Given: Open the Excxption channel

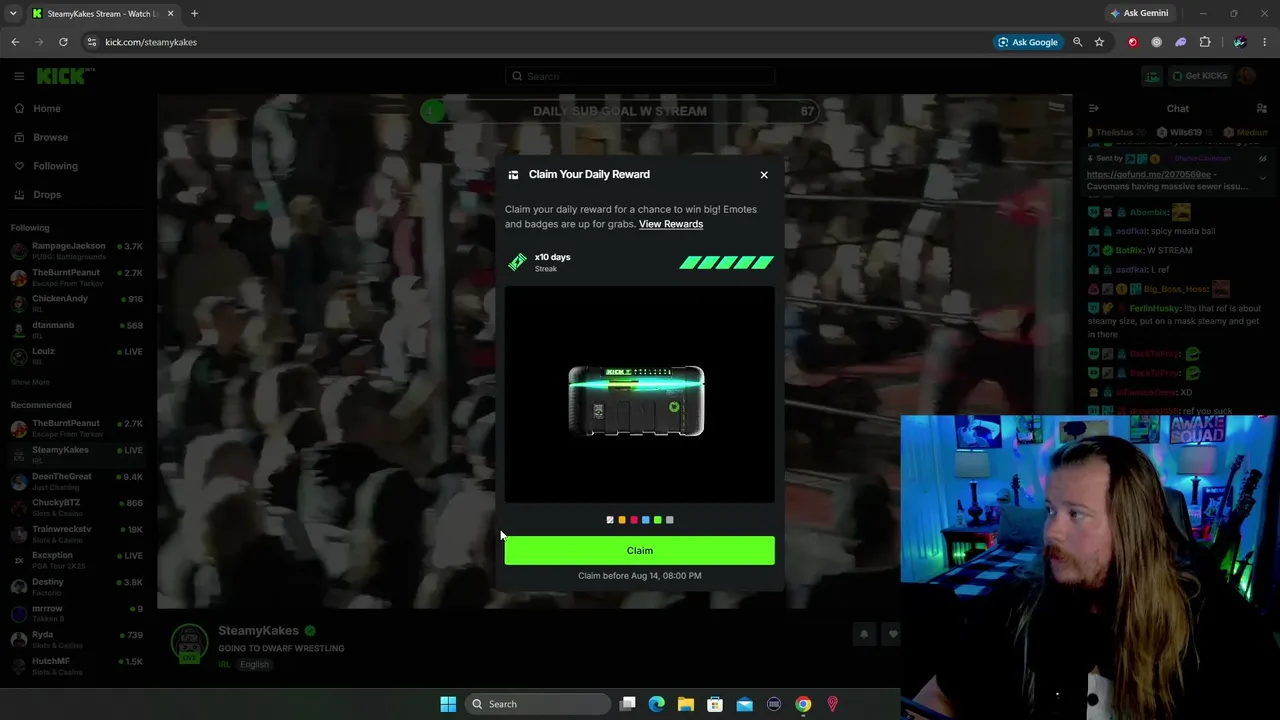Looking at the screenshot, I should [78, 560].
